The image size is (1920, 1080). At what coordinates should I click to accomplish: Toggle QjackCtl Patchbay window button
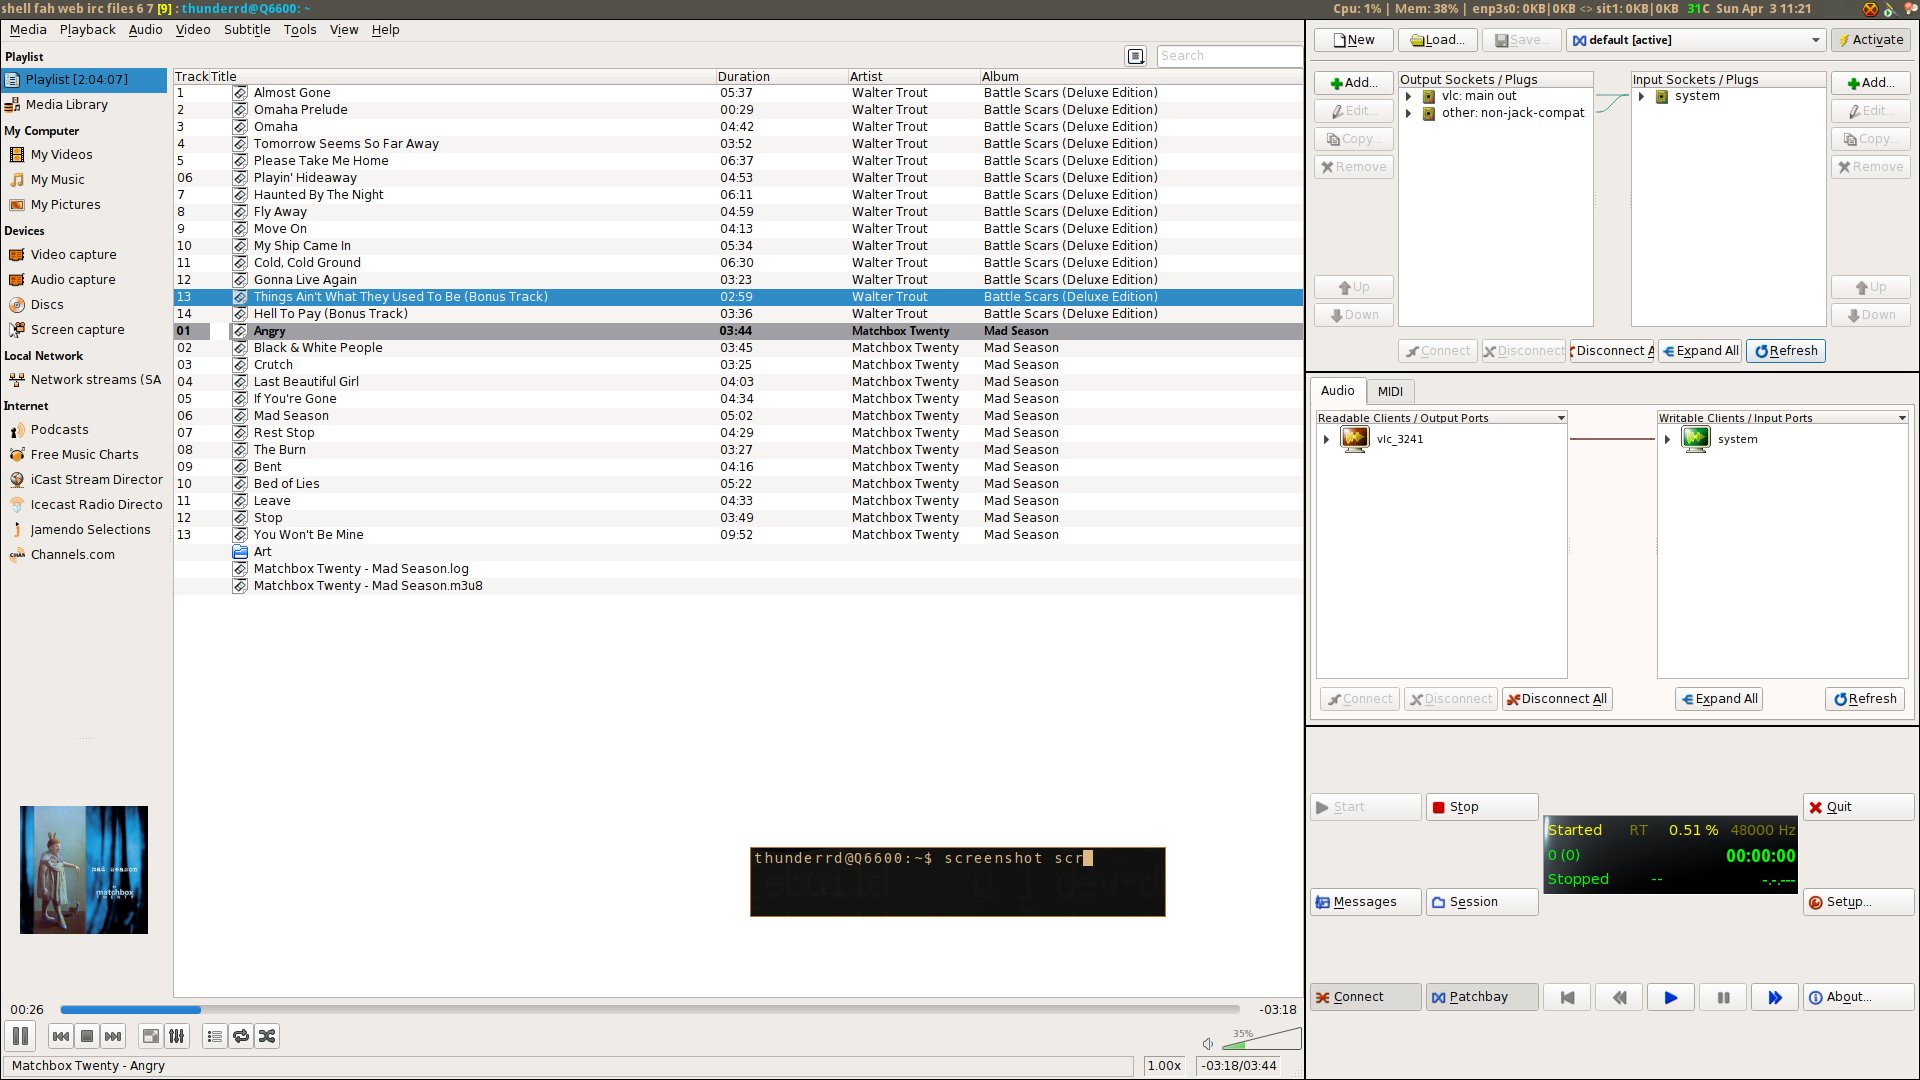point(1482,997)
